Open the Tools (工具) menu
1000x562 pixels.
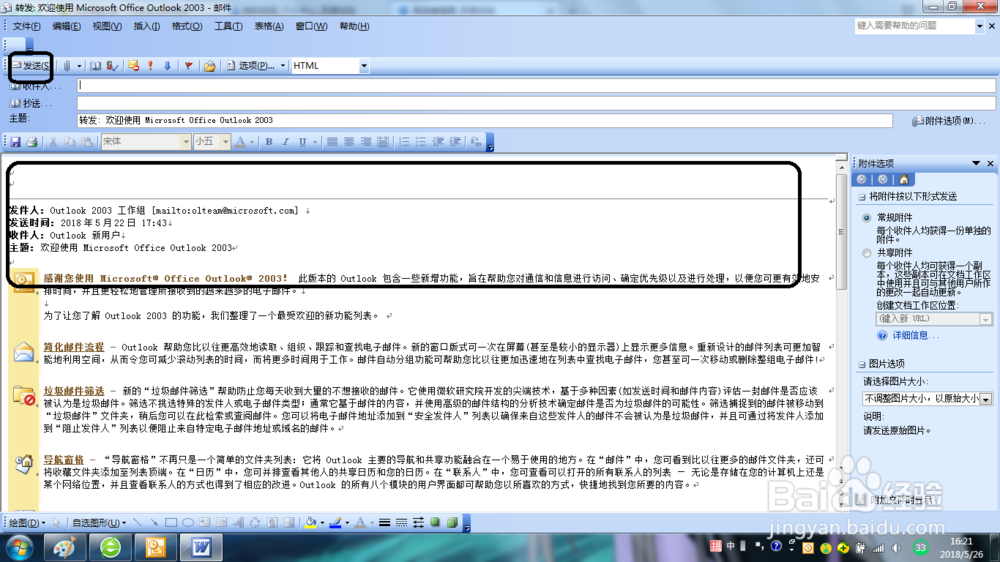coord(228,26)
